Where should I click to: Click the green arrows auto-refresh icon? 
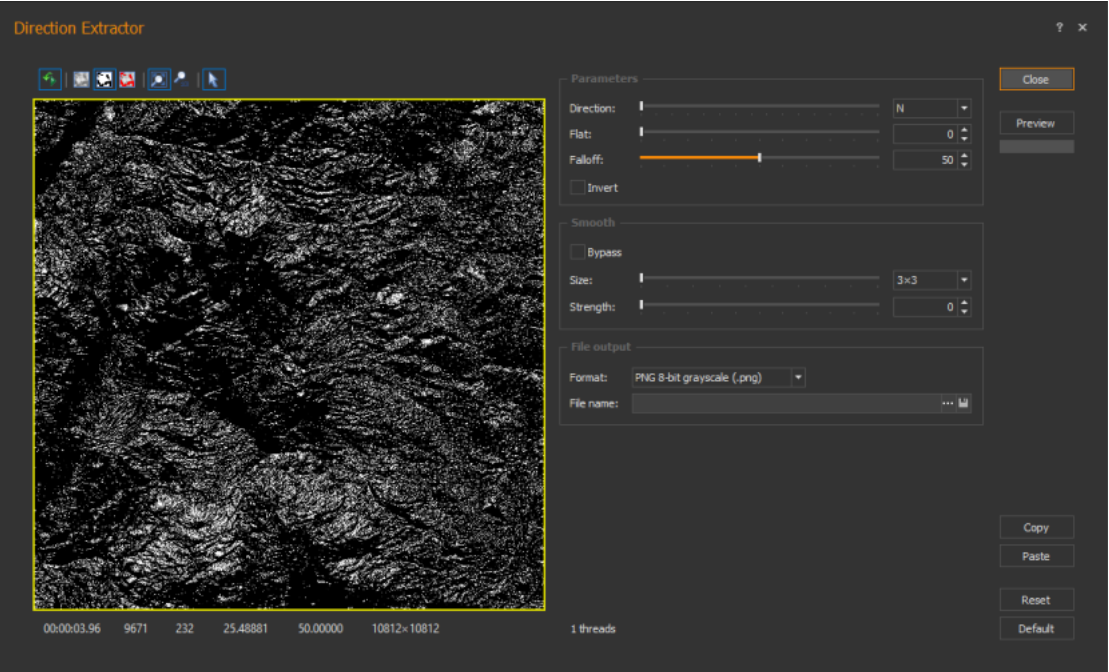click(49, 80)
